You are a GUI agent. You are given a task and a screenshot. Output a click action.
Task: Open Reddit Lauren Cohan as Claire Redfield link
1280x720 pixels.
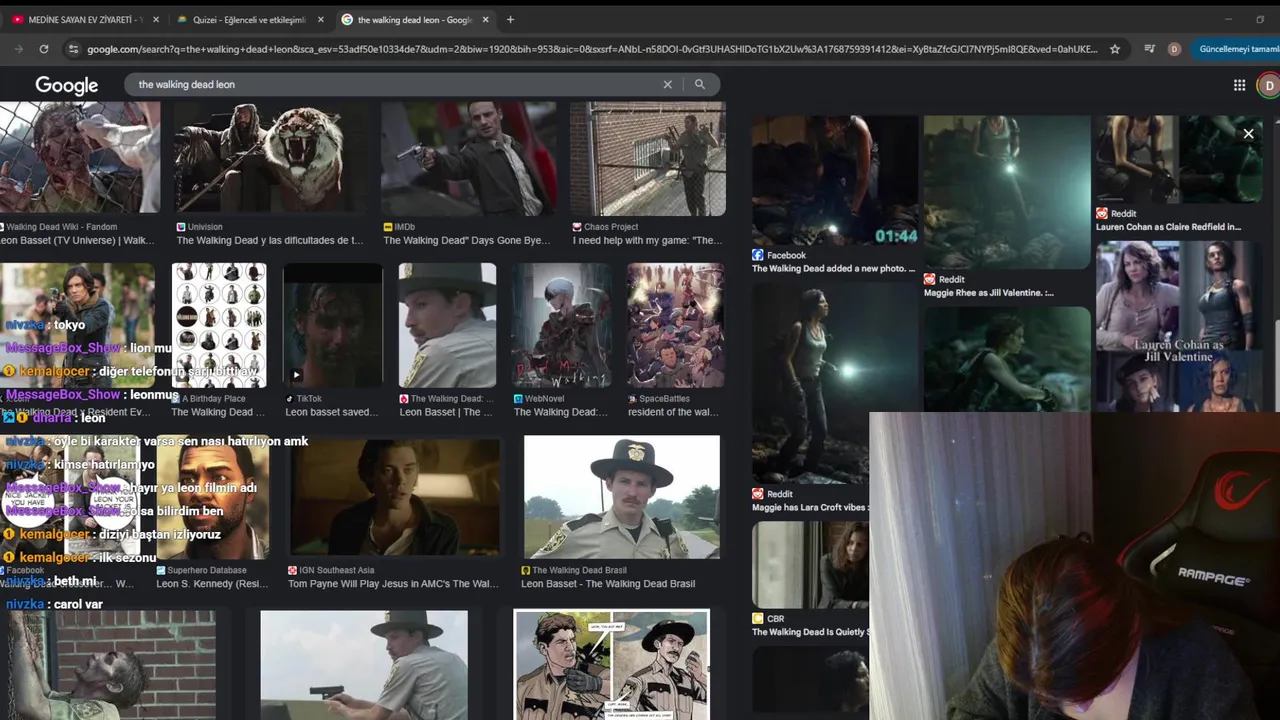pos(1168,227)
